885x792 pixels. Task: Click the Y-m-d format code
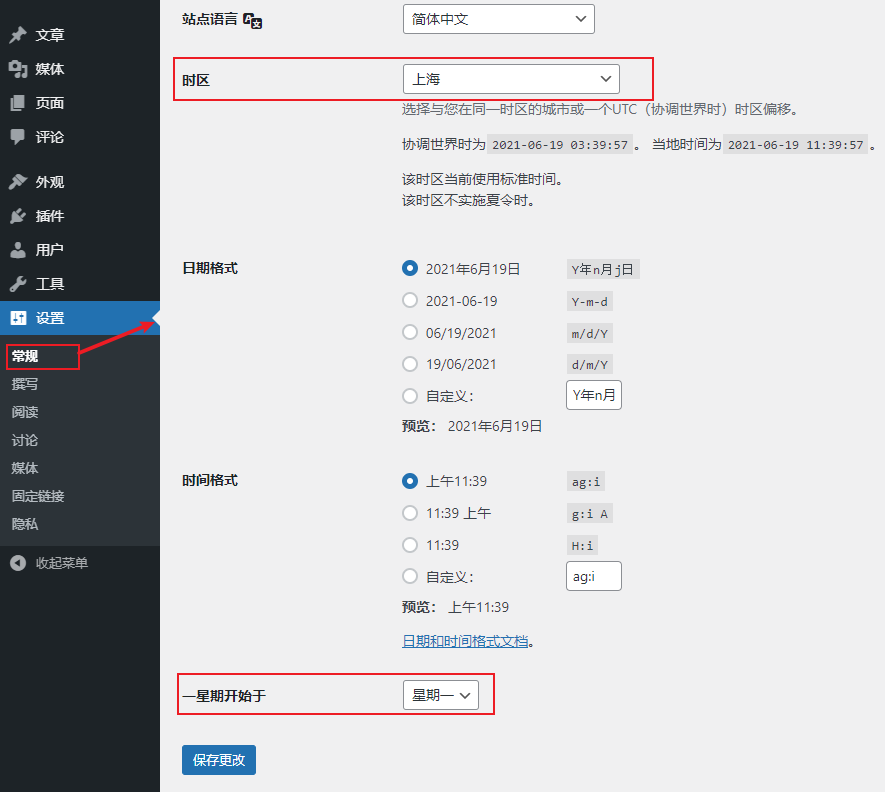590,301
